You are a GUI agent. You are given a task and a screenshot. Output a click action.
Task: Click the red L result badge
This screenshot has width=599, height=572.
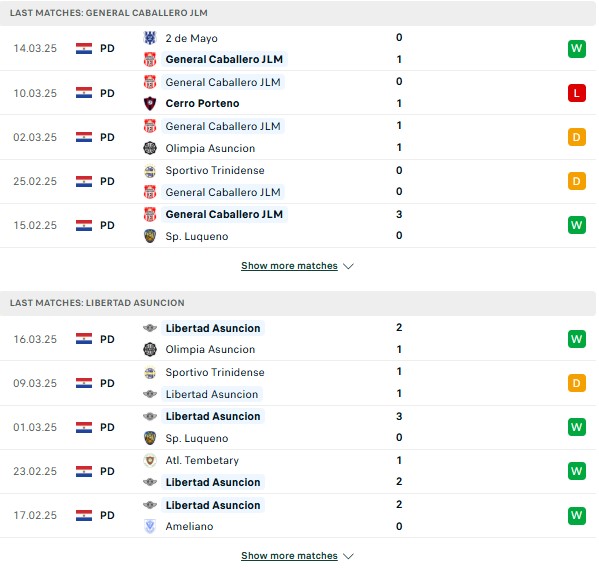[x=576, y=93]
